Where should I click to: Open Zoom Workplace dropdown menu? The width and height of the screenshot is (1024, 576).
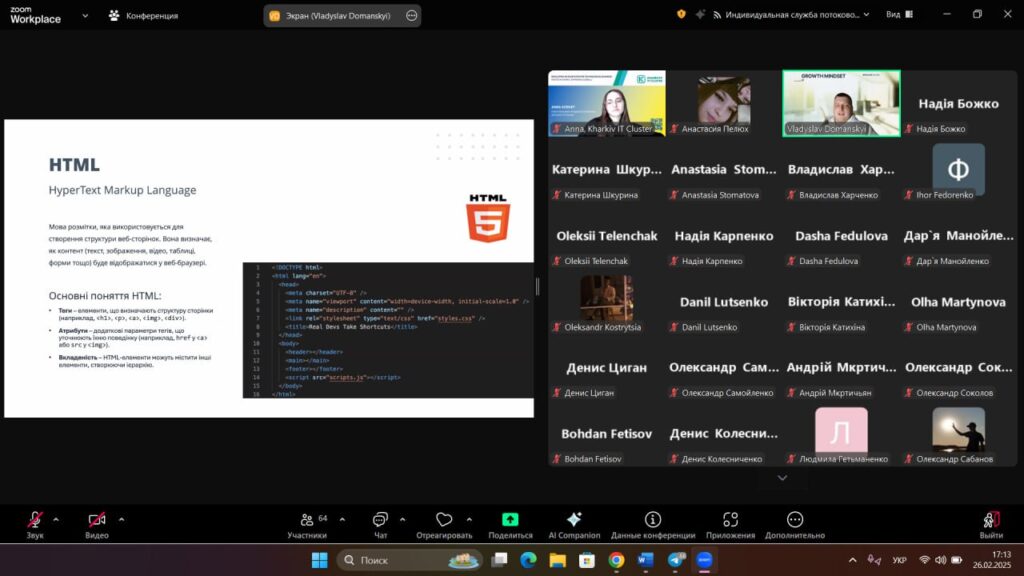[x=85, y=16]
